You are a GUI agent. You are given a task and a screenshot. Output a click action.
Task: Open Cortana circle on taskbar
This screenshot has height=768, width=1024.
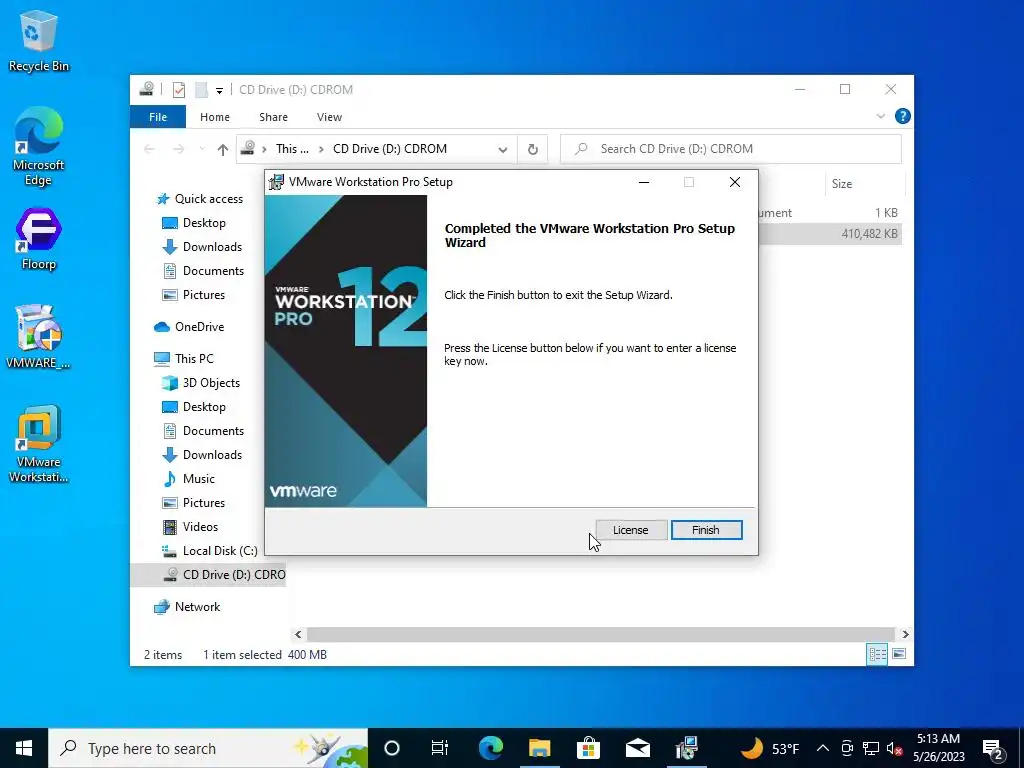[392, 748]
